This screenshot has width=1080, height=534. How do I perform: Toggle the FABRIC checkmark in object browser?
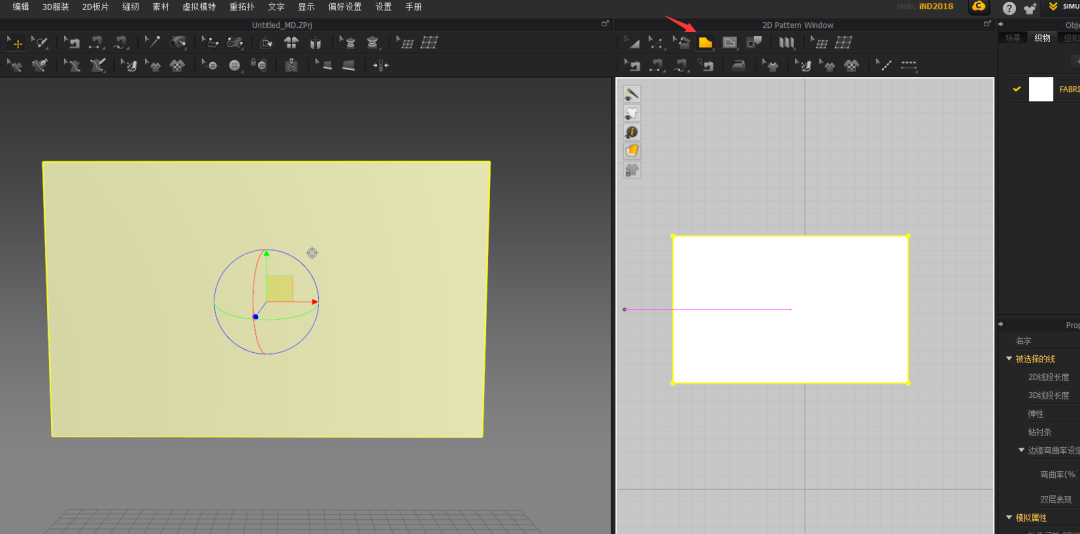tap(1017, 89)
